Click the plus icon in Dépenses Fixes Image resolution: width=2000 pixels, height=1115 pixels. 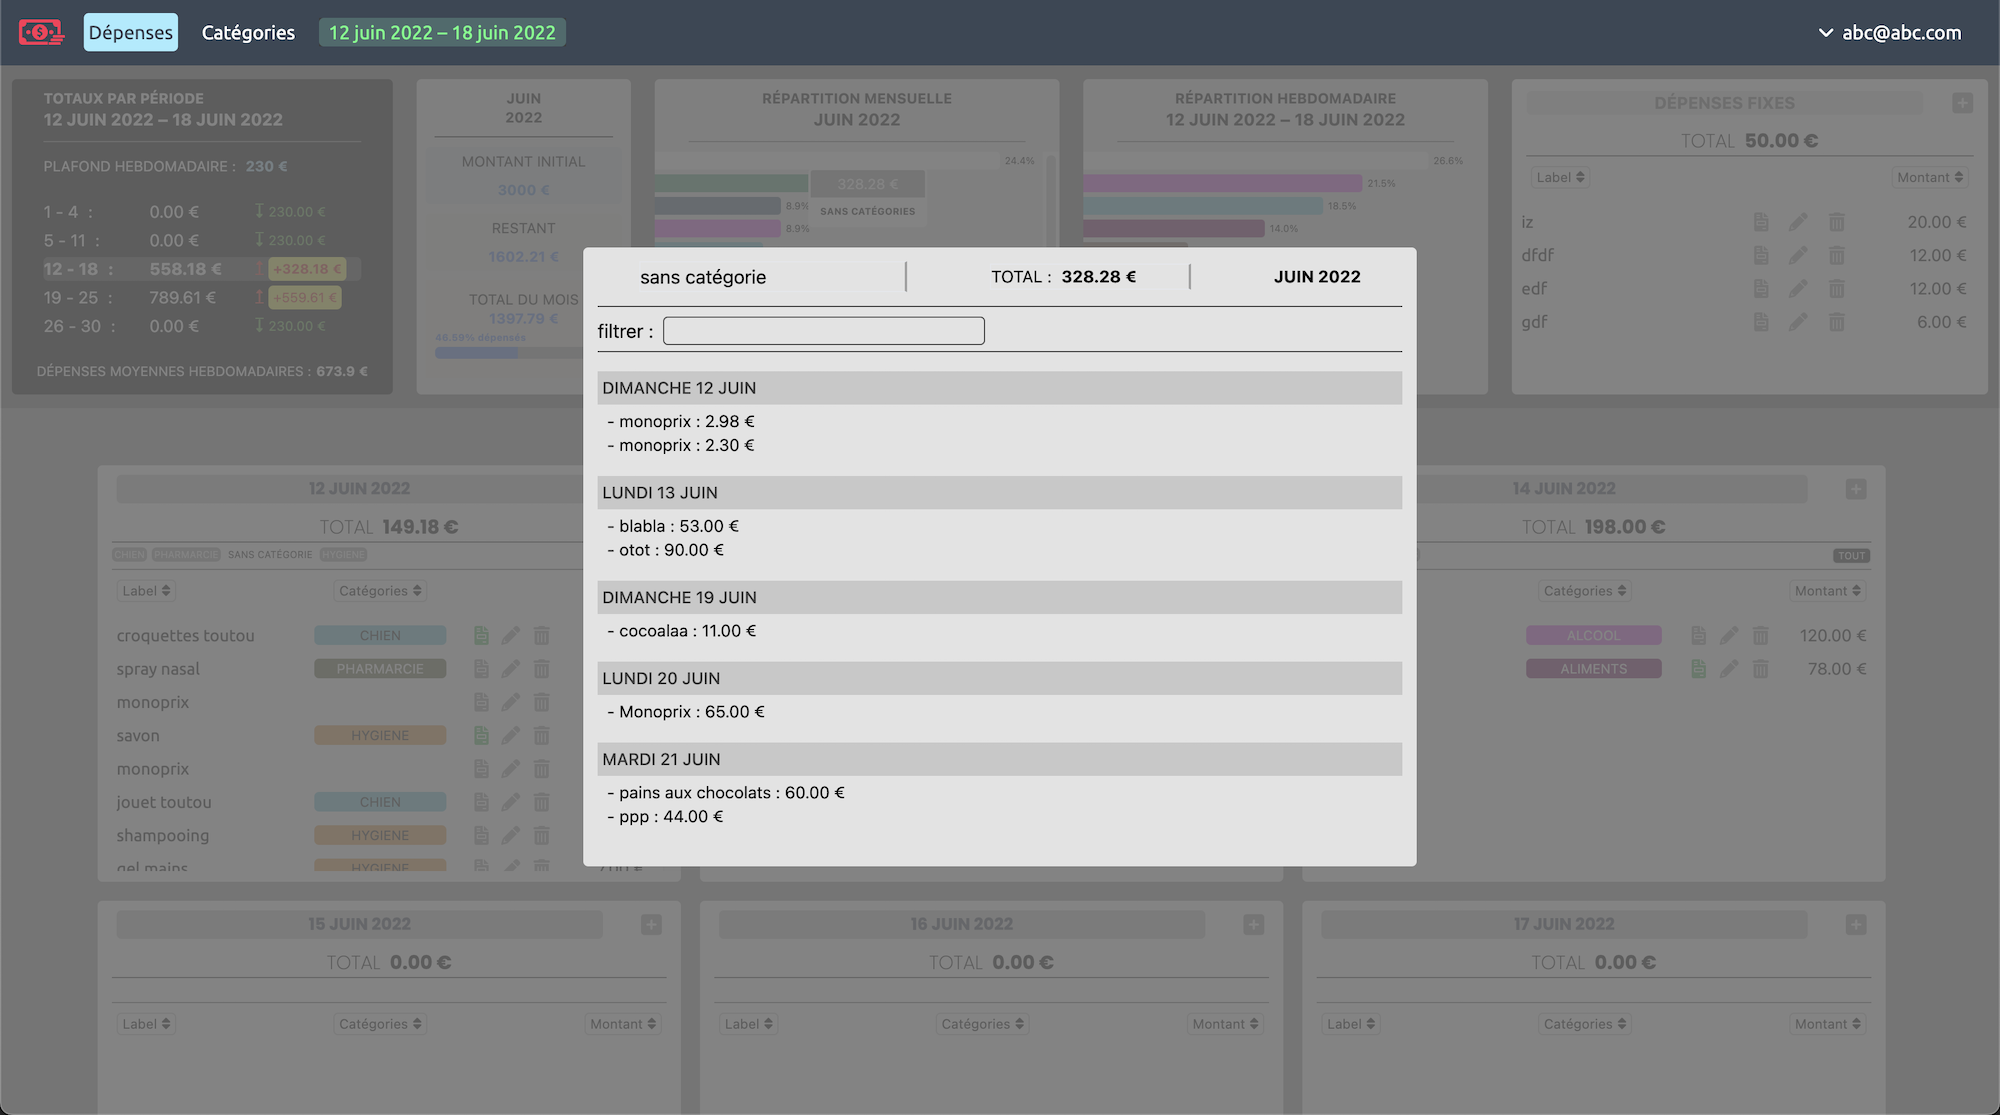click(1962, 103)
